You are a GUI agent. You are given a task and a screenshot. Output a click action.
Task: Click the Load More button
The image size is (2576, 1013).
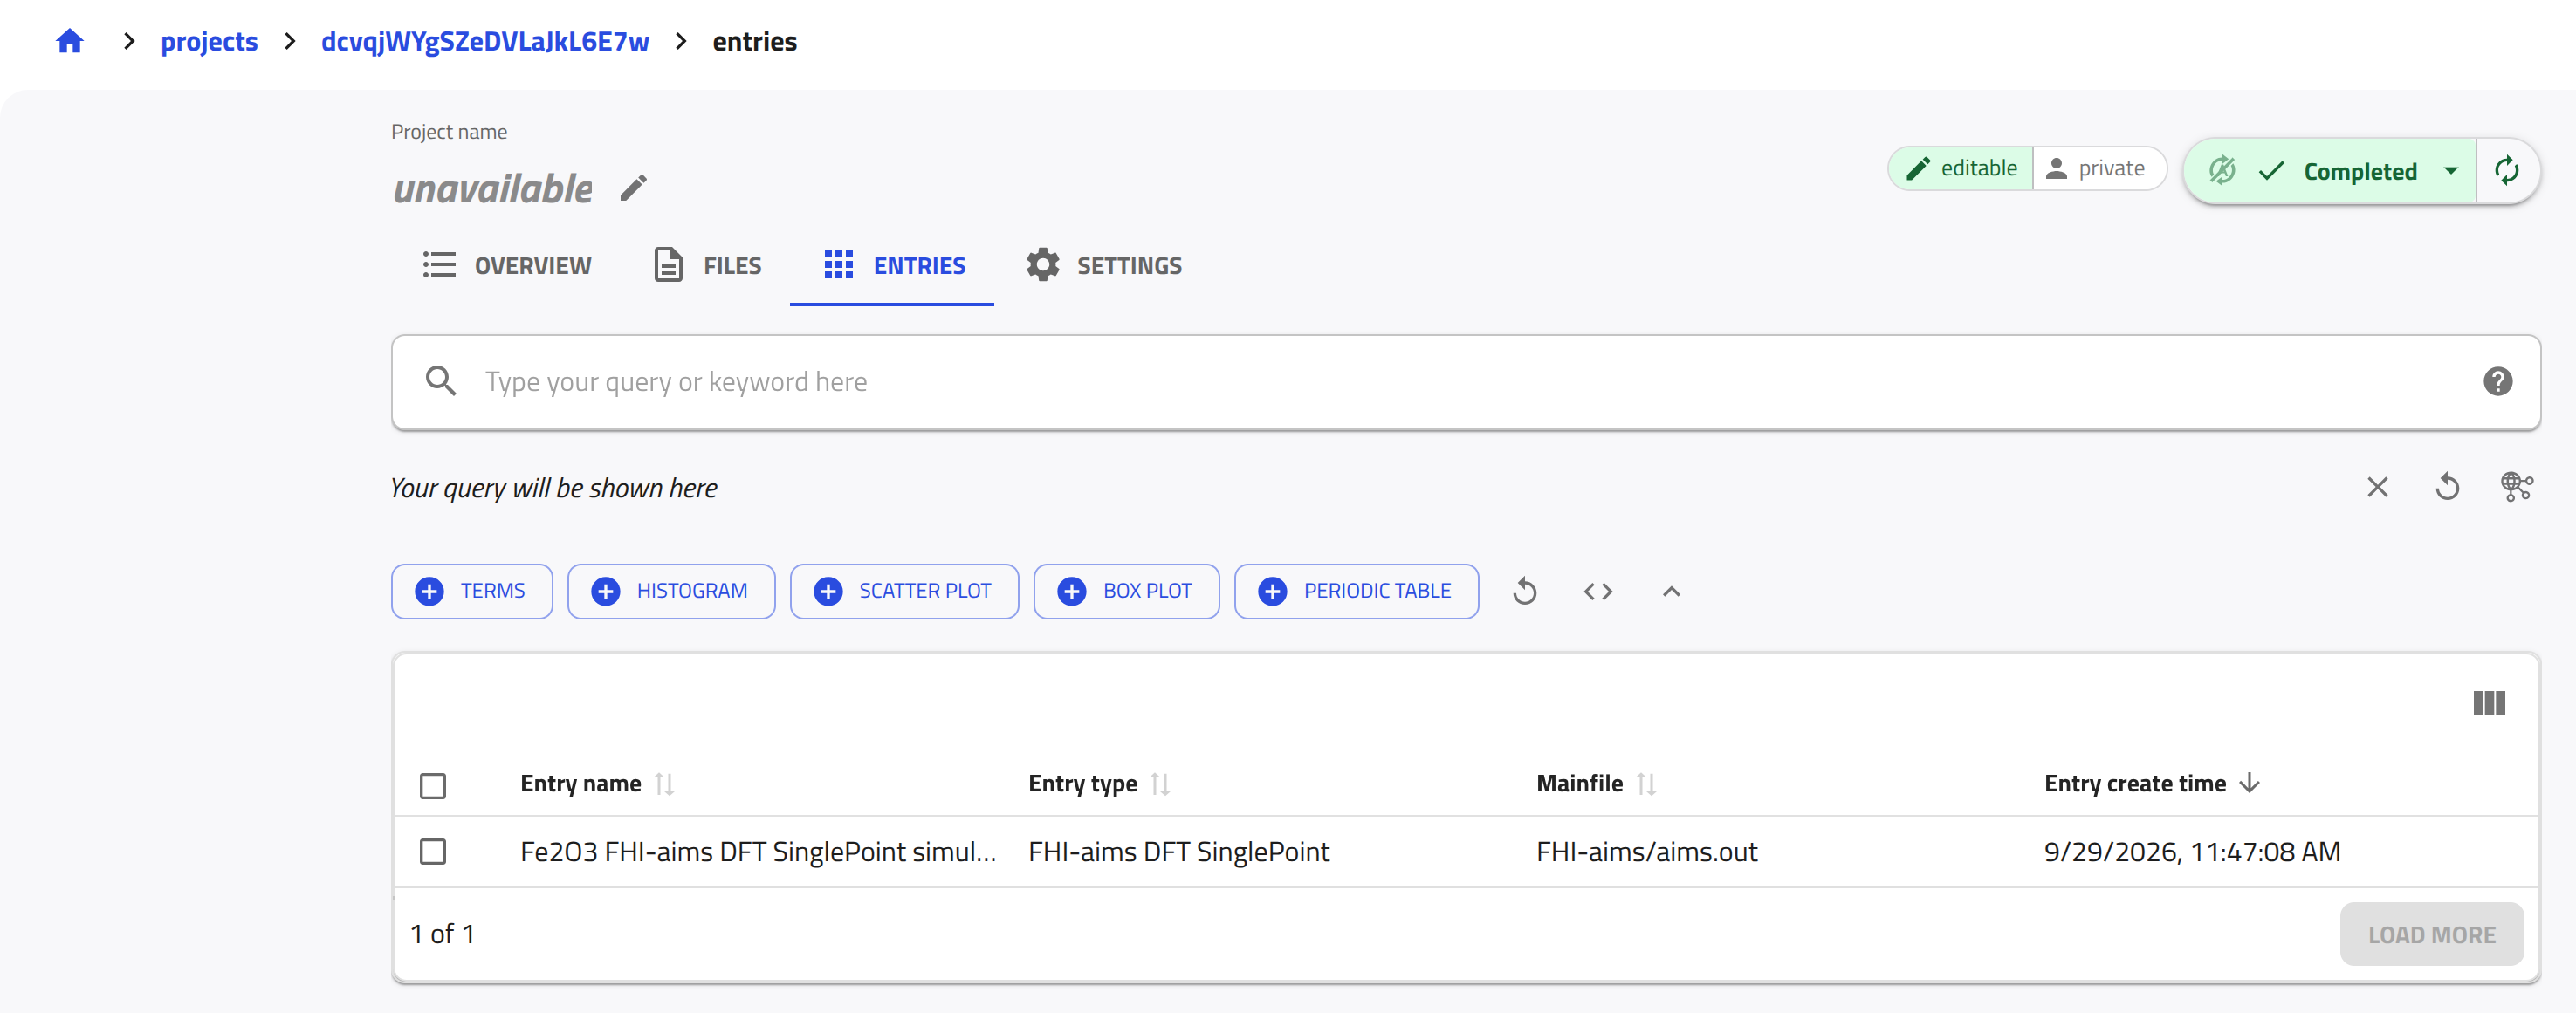[x=2431, y=934]
